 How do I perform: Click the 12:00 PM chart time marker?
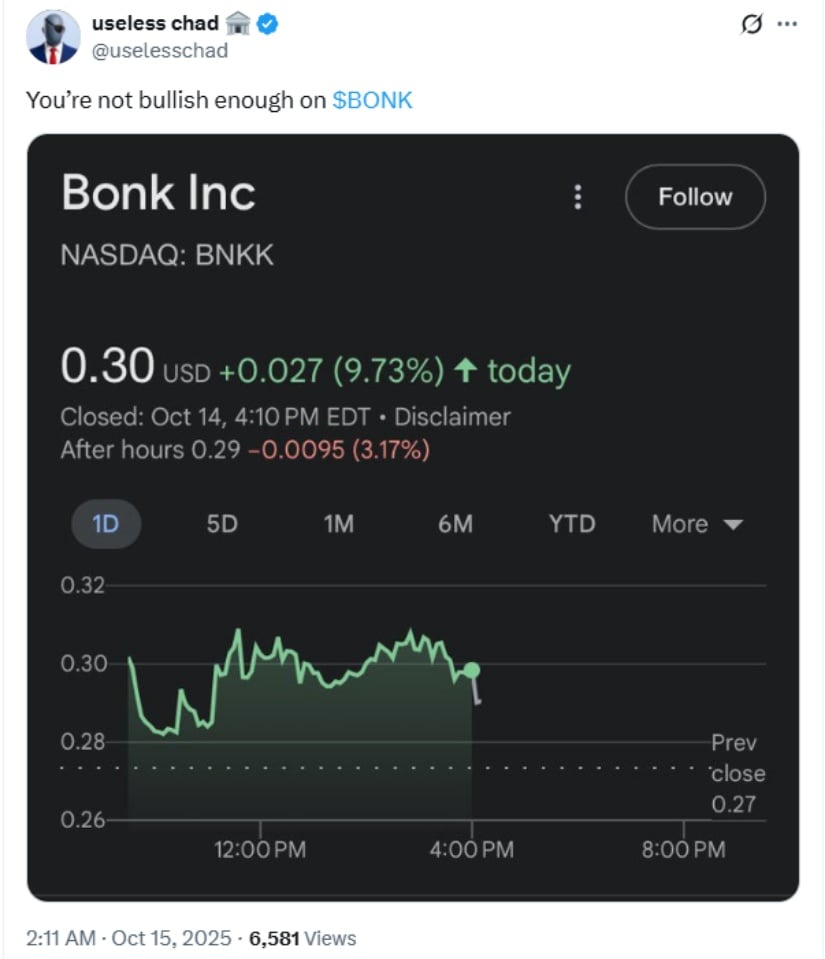click(x=260, y=850)
